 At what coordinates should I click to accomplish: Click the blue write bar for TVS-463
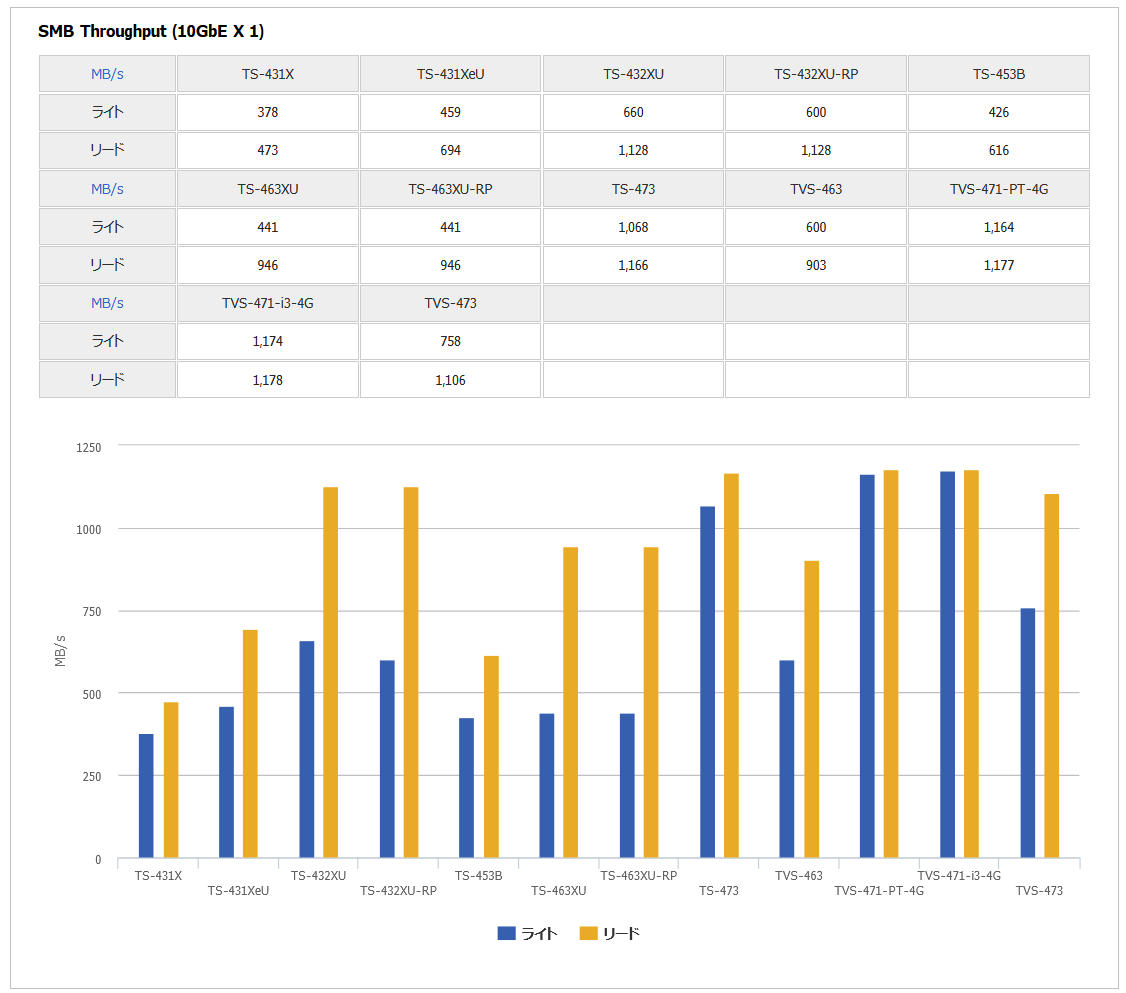[x=787, y=759]
